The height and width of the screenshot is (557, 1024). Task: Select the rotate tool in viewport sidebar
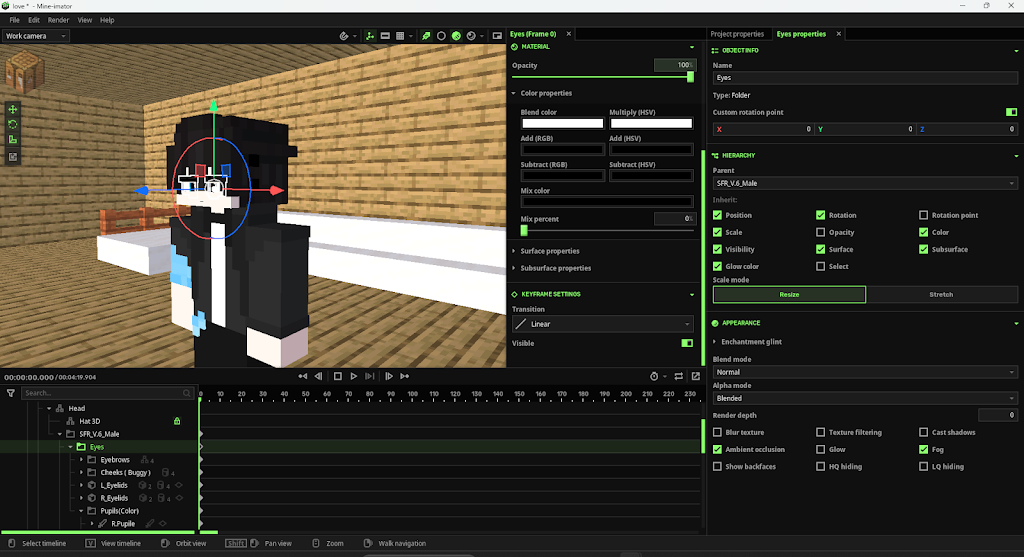coord(12,124)
